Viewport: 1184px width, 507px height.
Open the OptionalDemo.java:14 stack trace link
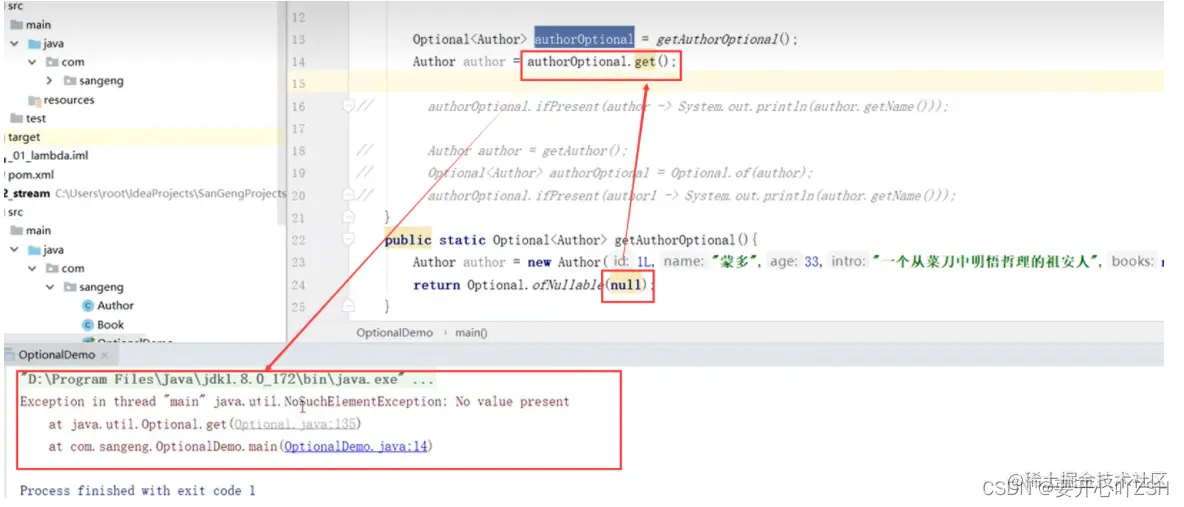356,447
